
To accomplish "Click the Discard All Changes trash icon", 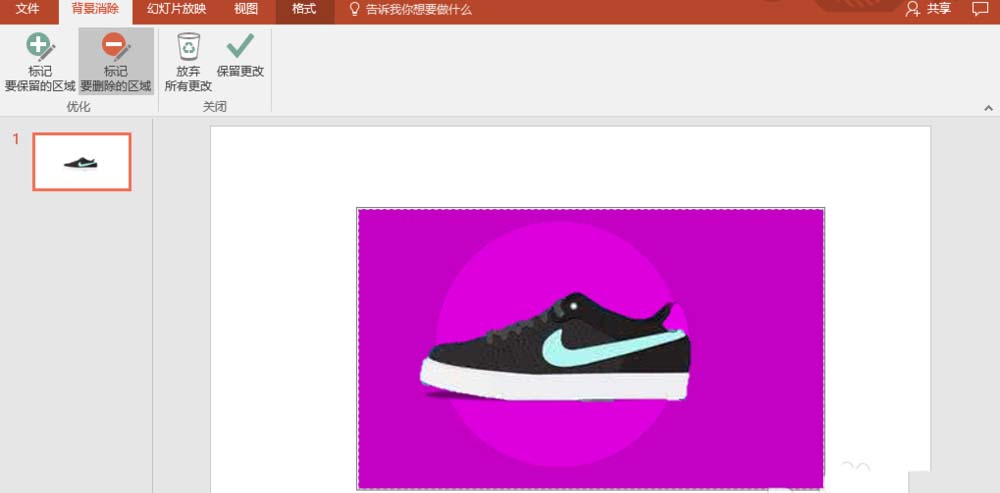I will click(x=188, y=47).
